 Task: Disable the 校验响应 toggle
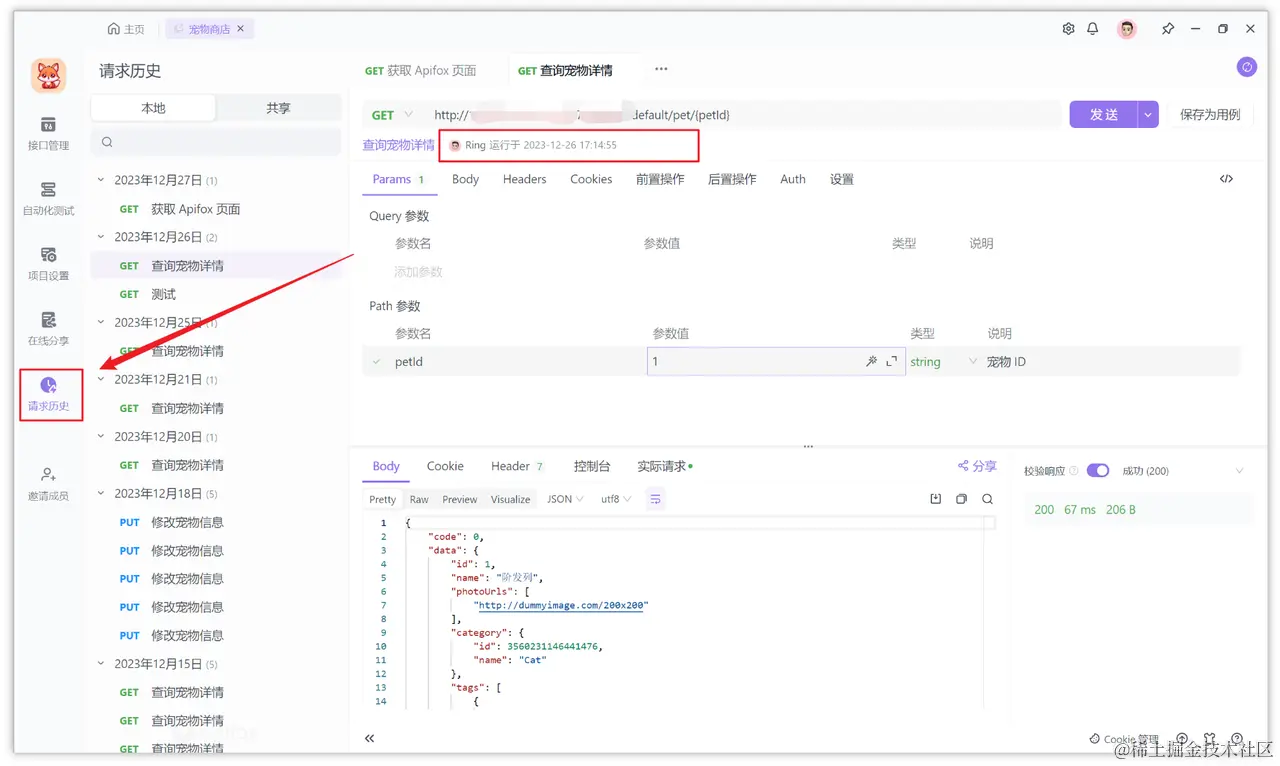tap(1097, 470)
